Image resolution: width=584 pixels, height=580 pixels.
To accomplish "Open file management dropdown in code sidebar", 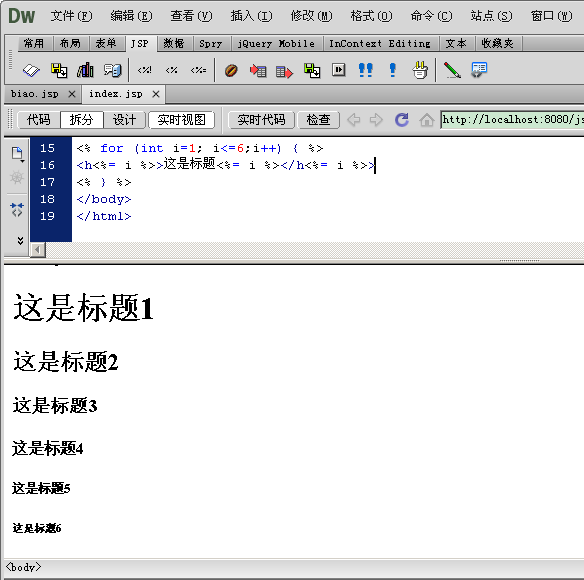I will pyautogui.click(x=17, y=154).
